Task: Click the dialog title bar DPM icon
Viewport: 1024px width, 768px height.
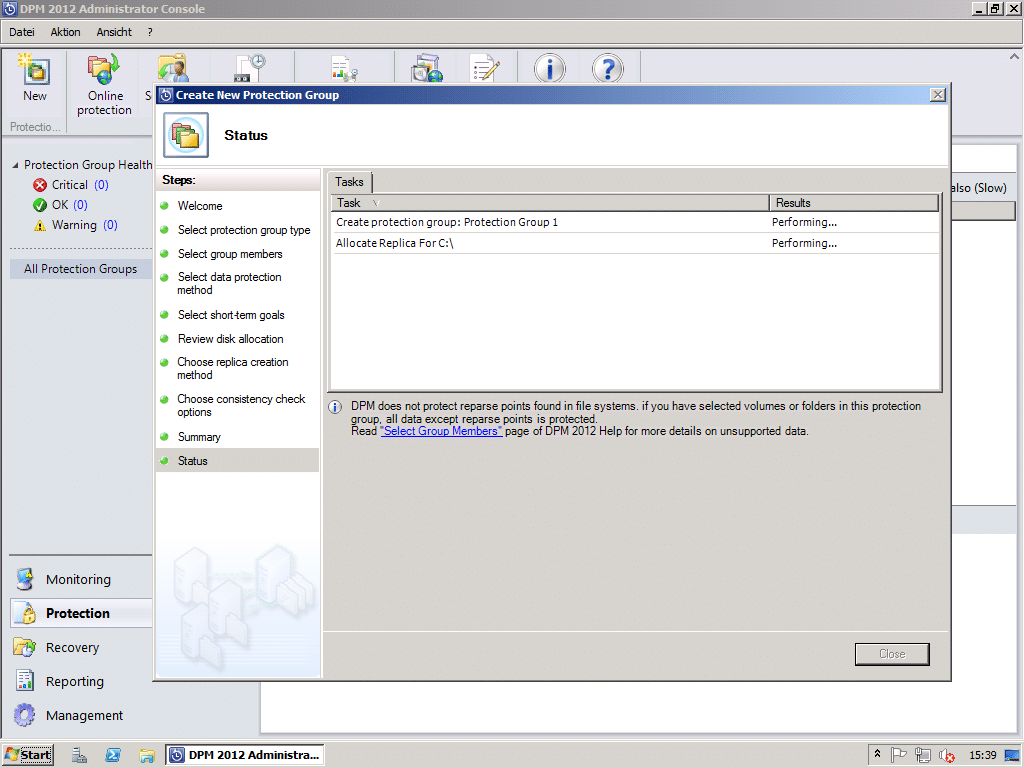Action: [166, 95]
